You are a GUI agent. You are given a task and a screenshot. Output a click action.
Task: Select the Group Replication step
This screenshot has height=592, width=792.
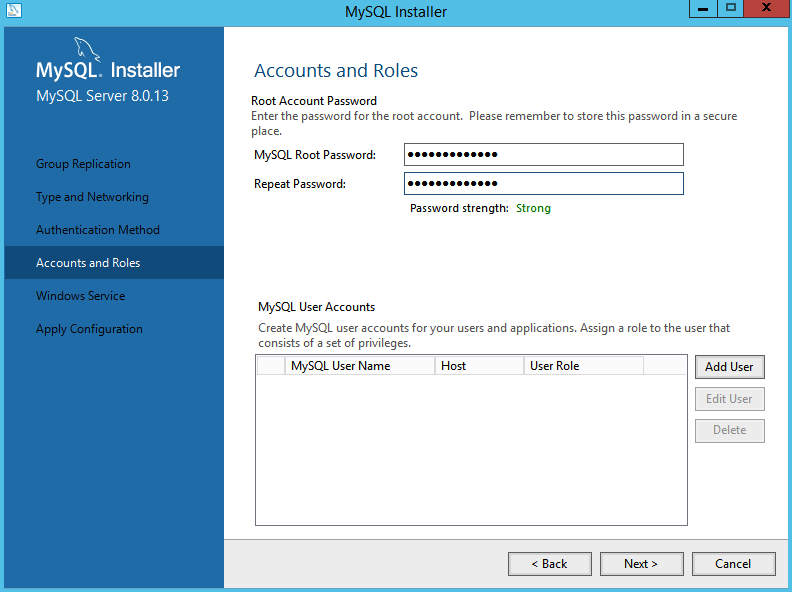click(x=83, y=164)
